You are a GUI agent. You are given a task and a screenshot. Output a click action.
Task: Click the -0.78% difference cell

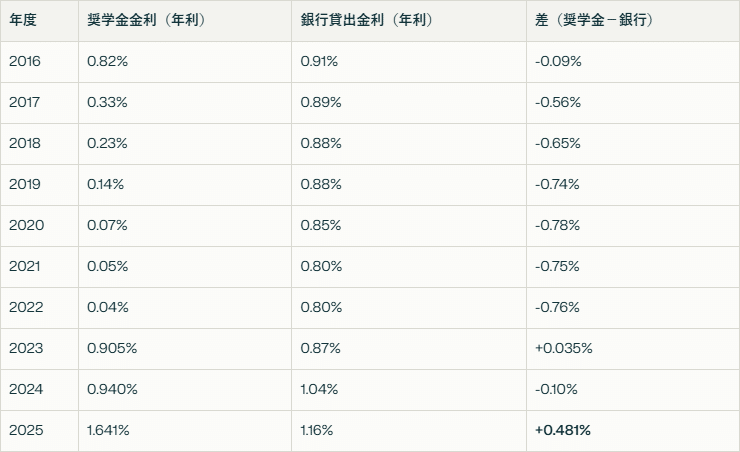click(x=558, y=226)
